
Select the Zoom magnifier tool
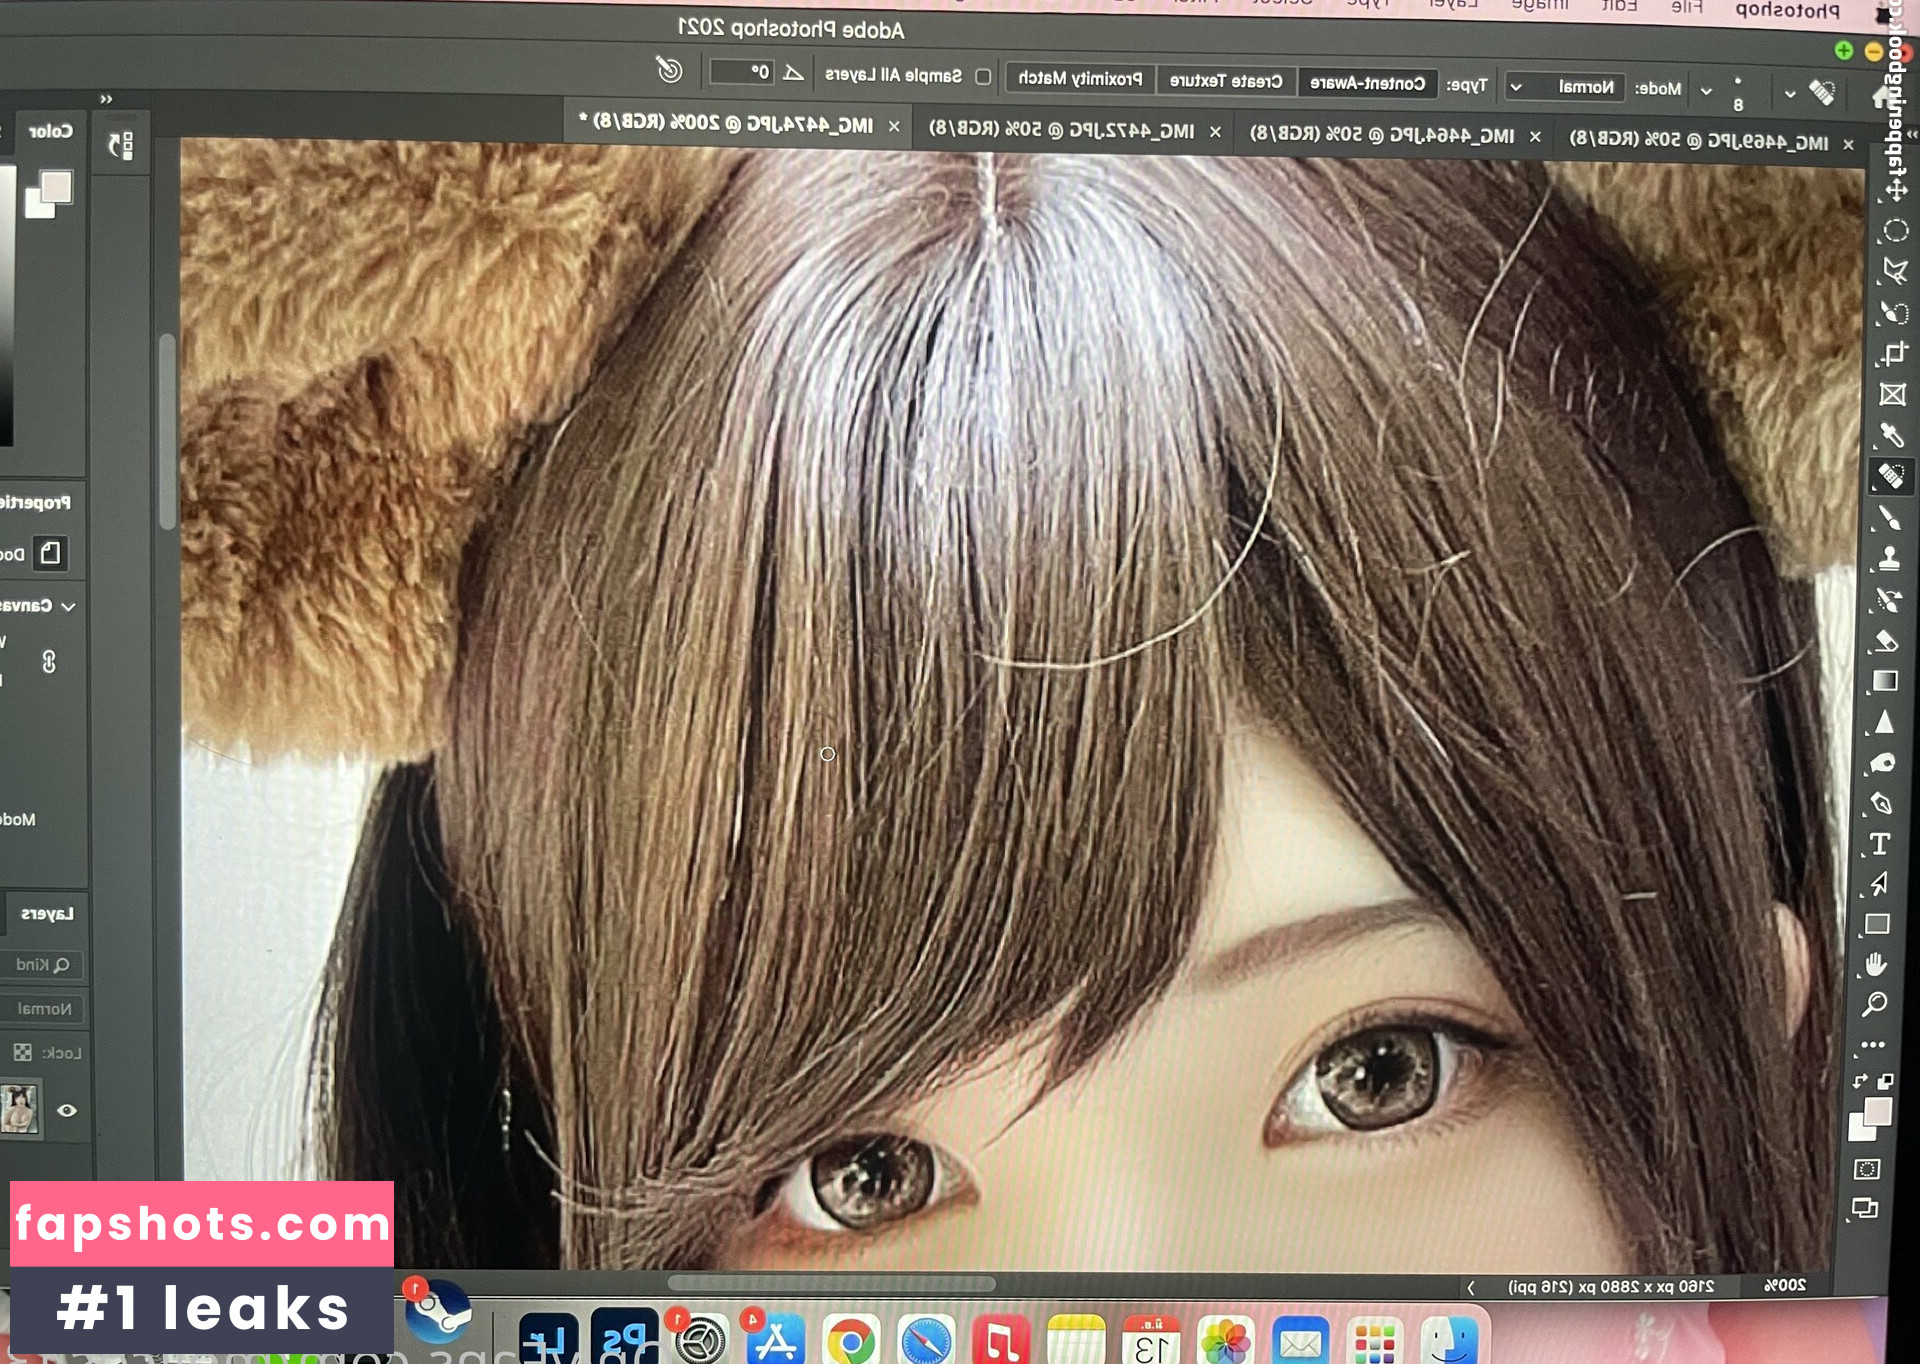coord(1875,1004)
